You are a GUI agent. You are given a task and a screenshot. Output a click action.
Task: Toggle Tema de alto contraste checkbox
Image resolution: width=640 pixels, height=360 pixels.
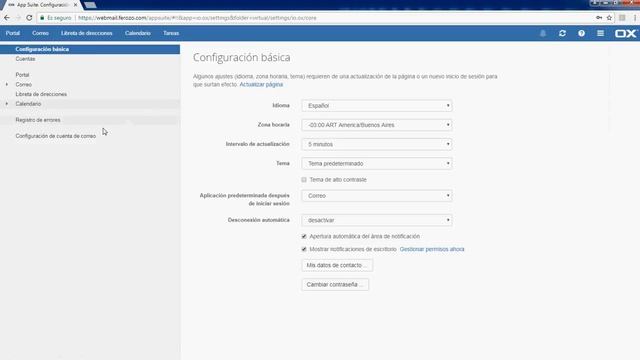[x=304, y=180]
